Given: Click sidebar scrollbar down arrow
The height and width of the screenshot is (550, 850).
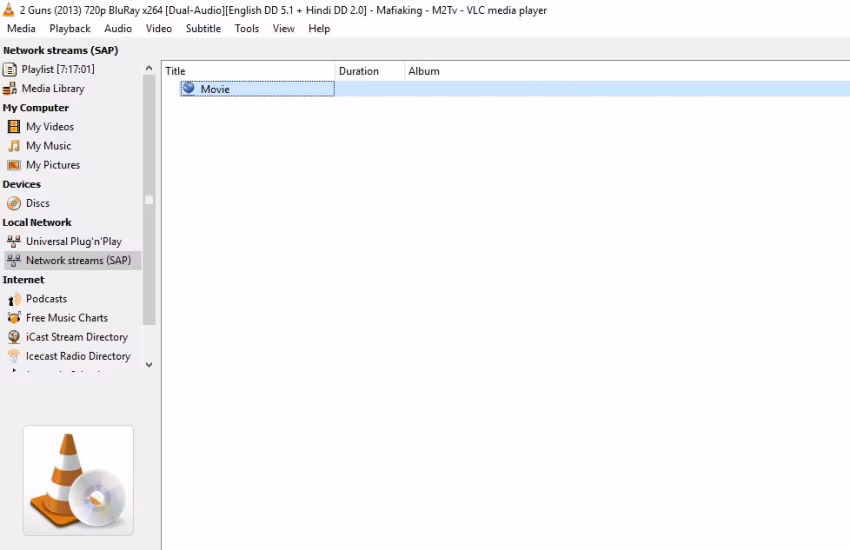Looking at the screenshot, I should coord(149,365).
